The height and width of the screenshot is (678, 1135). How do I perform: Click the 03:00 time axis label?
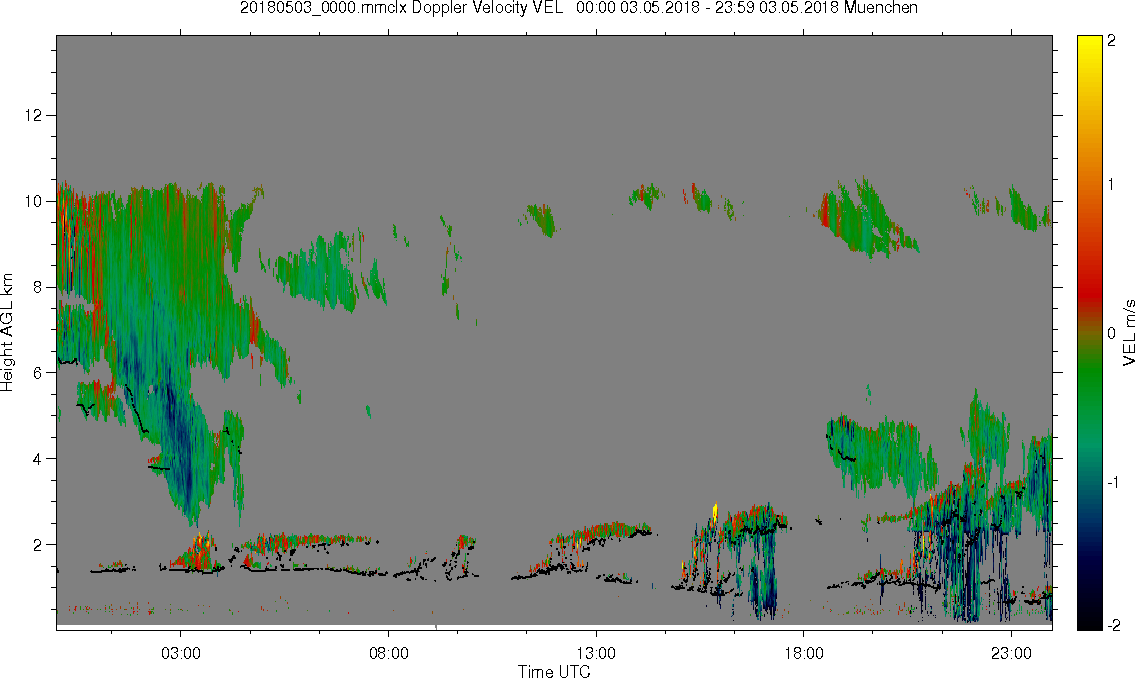tap(180, 653)
